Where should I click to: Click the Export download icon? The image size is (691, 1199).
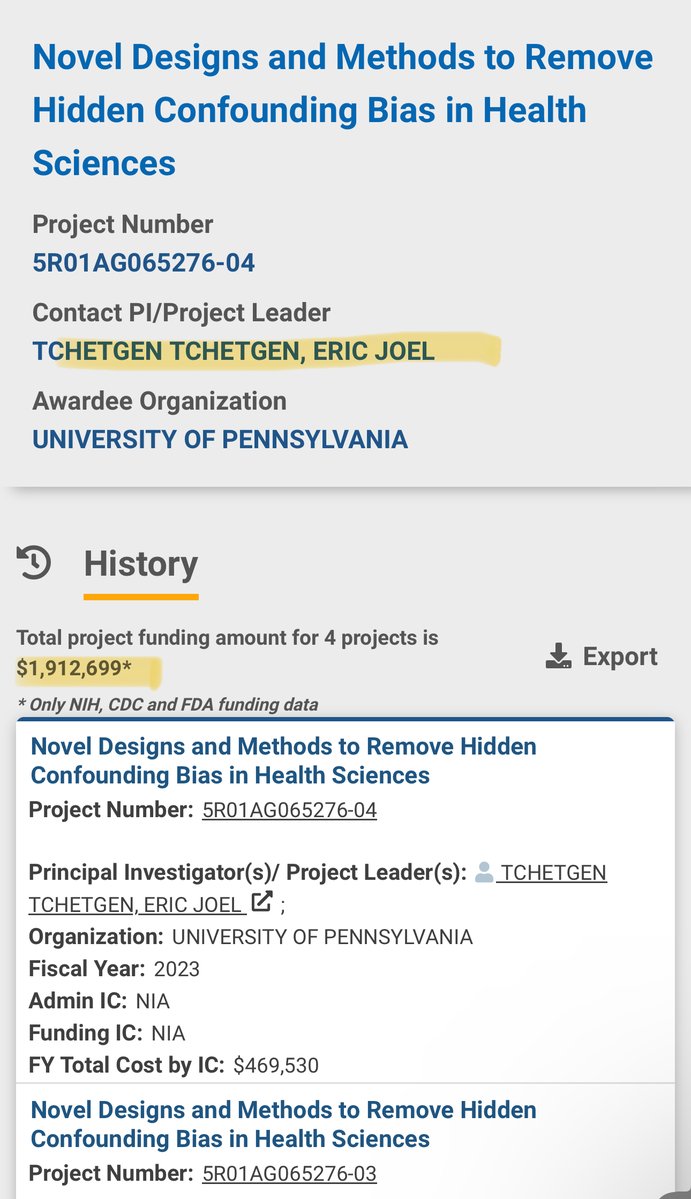[x=558, y=657]
